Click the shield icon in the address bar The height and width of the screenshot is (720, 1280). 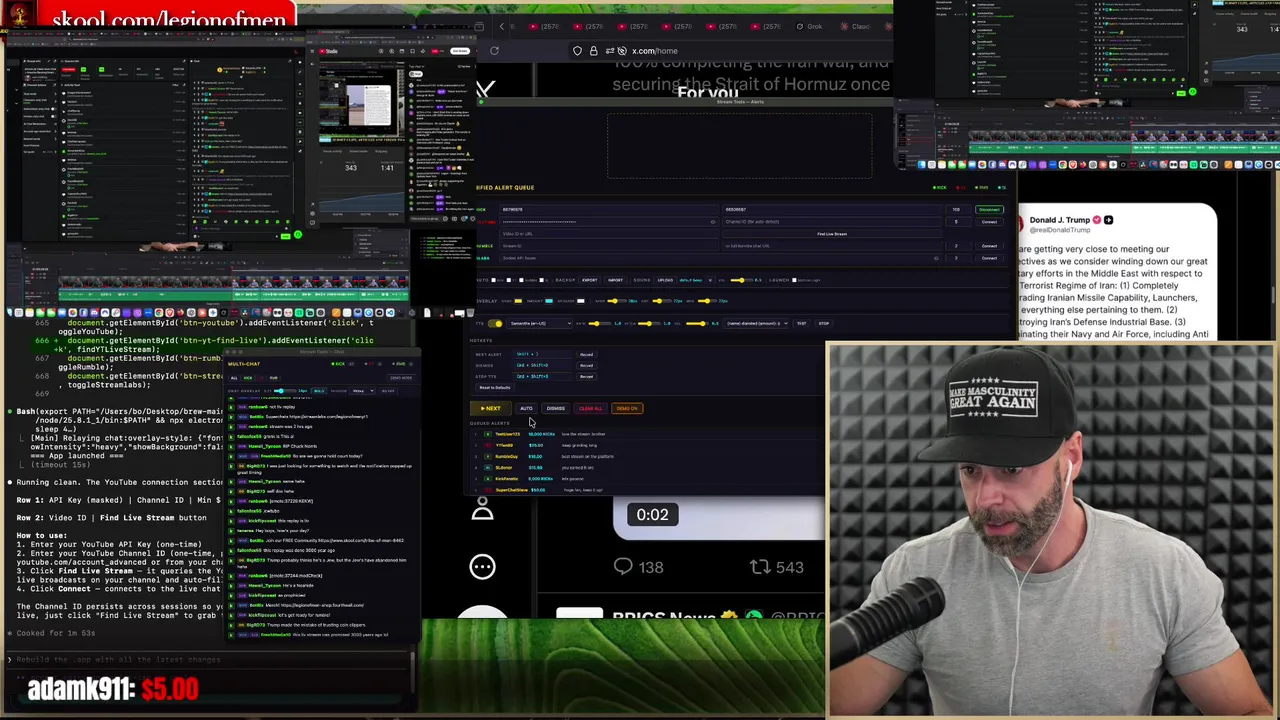[x=577, y=50]
